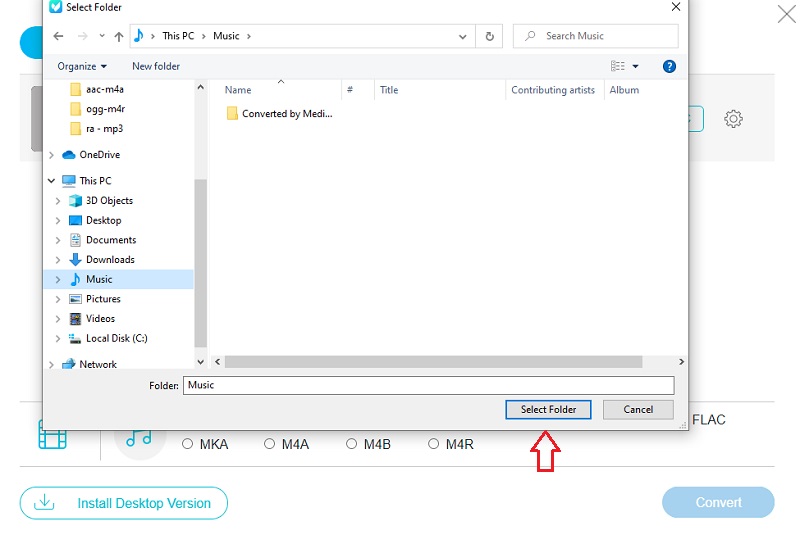Expand the Downloads tree node
Viewport: 800px width, 535px height.
(x=58, y=260)
